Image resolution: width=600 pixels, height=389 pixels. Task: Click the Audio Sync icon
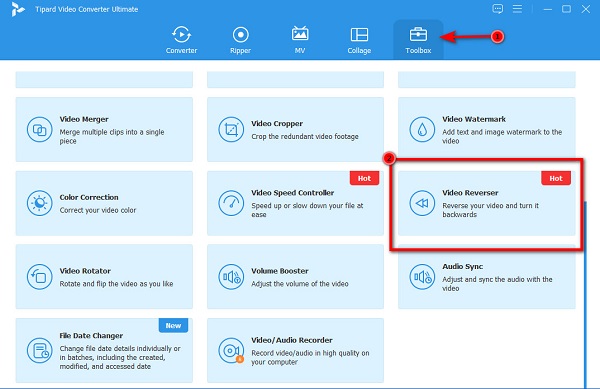(x=422, y=277)
